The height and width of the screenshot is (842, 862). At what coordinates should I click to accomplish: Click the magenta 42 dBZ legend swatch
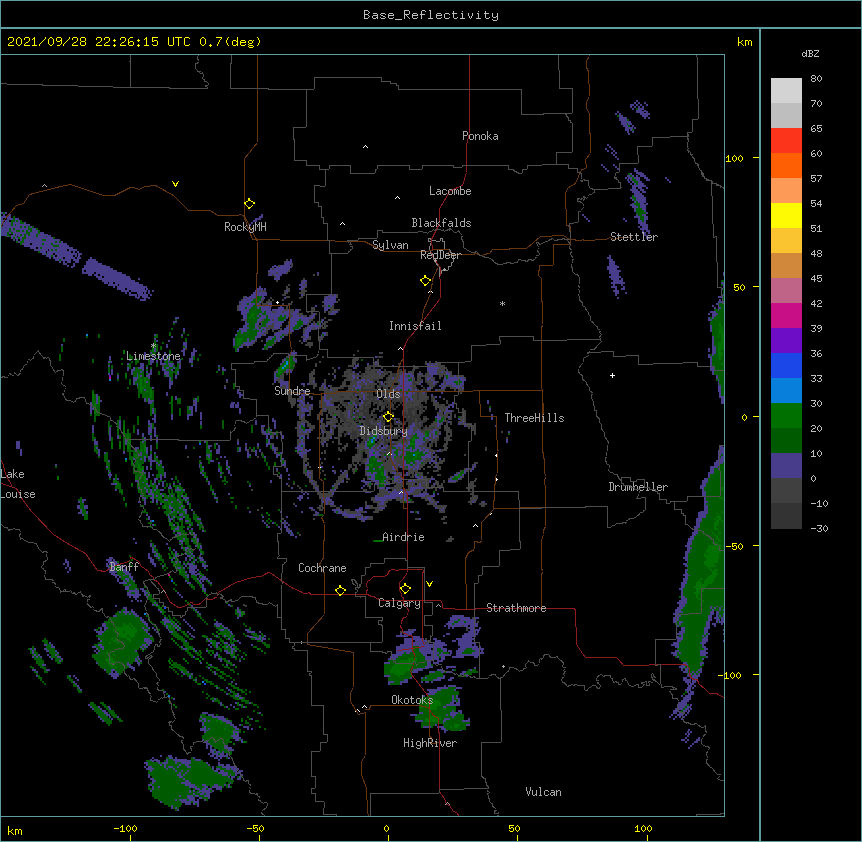[x=786, y=315]
